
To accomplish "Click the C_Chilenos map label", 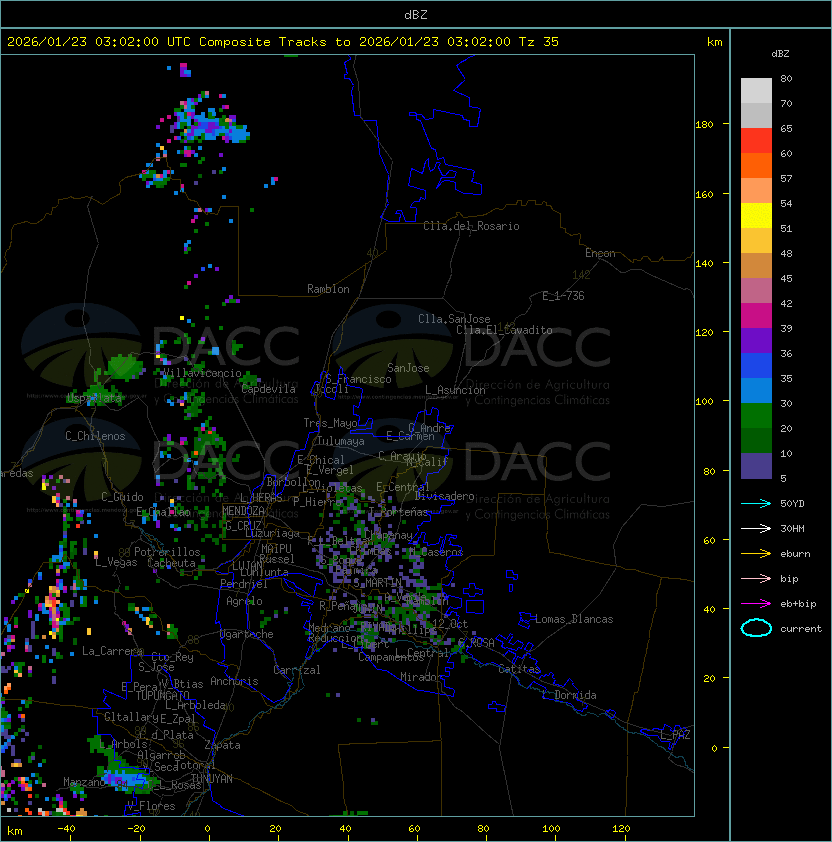I will [x=95, y=436].
